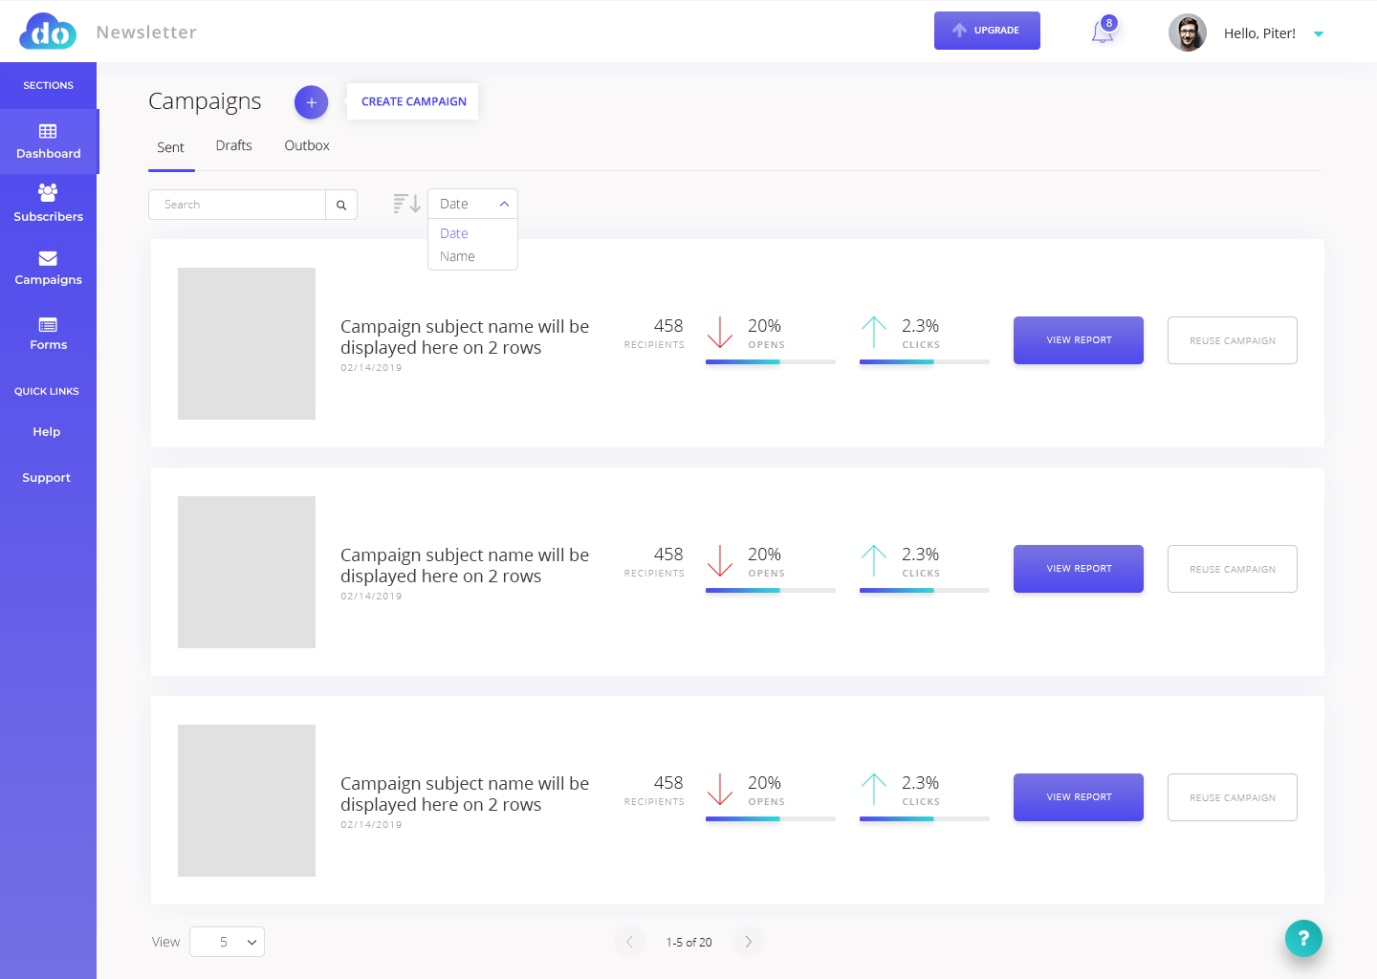Click the second campaign's opens progress bar
Viewport: 1377px width, 979px height.
(770, 590)
